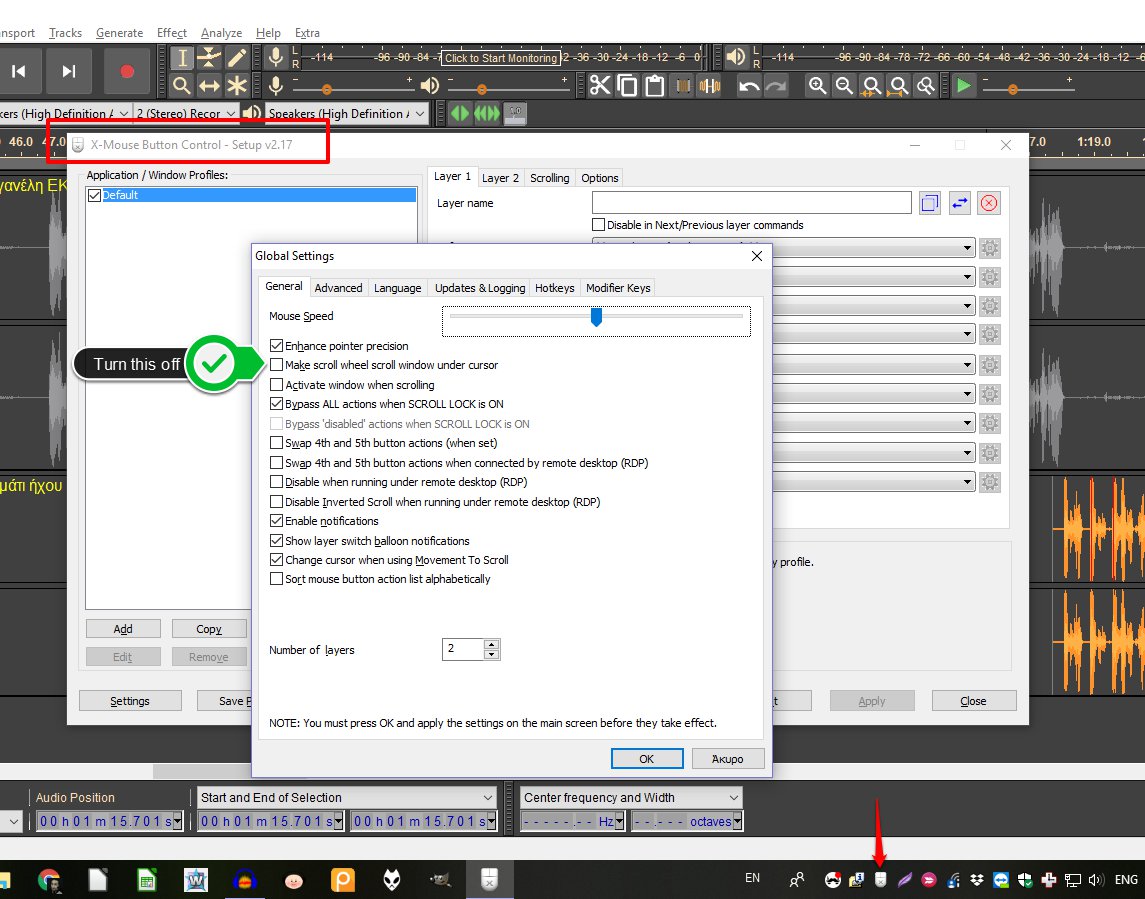1145x899 pixels.
Task: Select the Zoom magnifier tool in tools toolbar
Action: coord(182,85)
